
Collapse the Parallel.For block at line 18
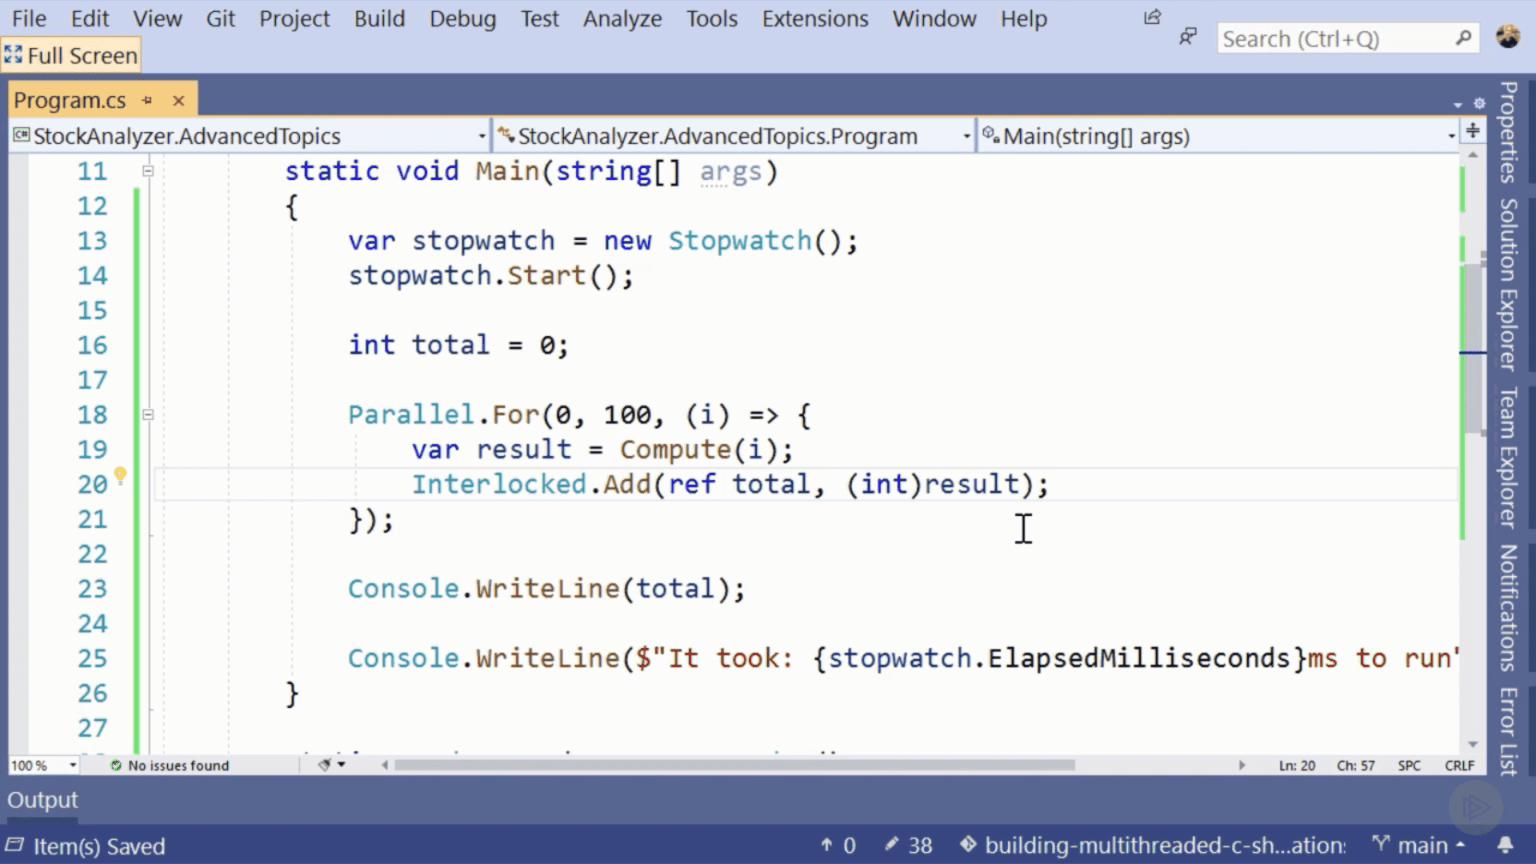tap(148, 414)
